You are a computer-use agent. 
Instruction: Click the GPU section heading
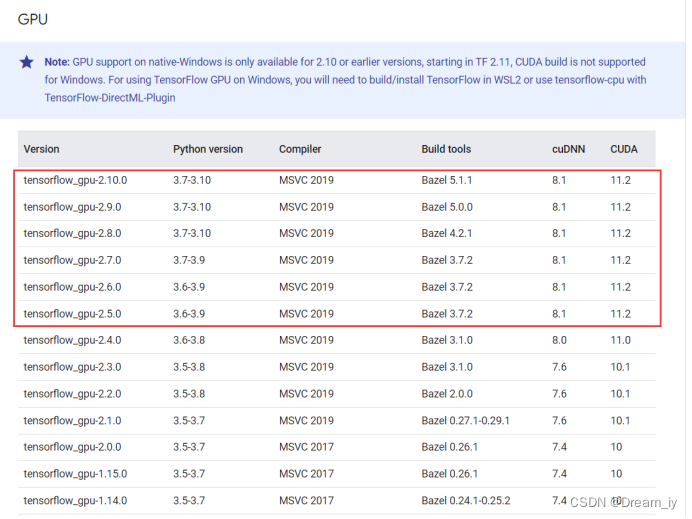33,19
